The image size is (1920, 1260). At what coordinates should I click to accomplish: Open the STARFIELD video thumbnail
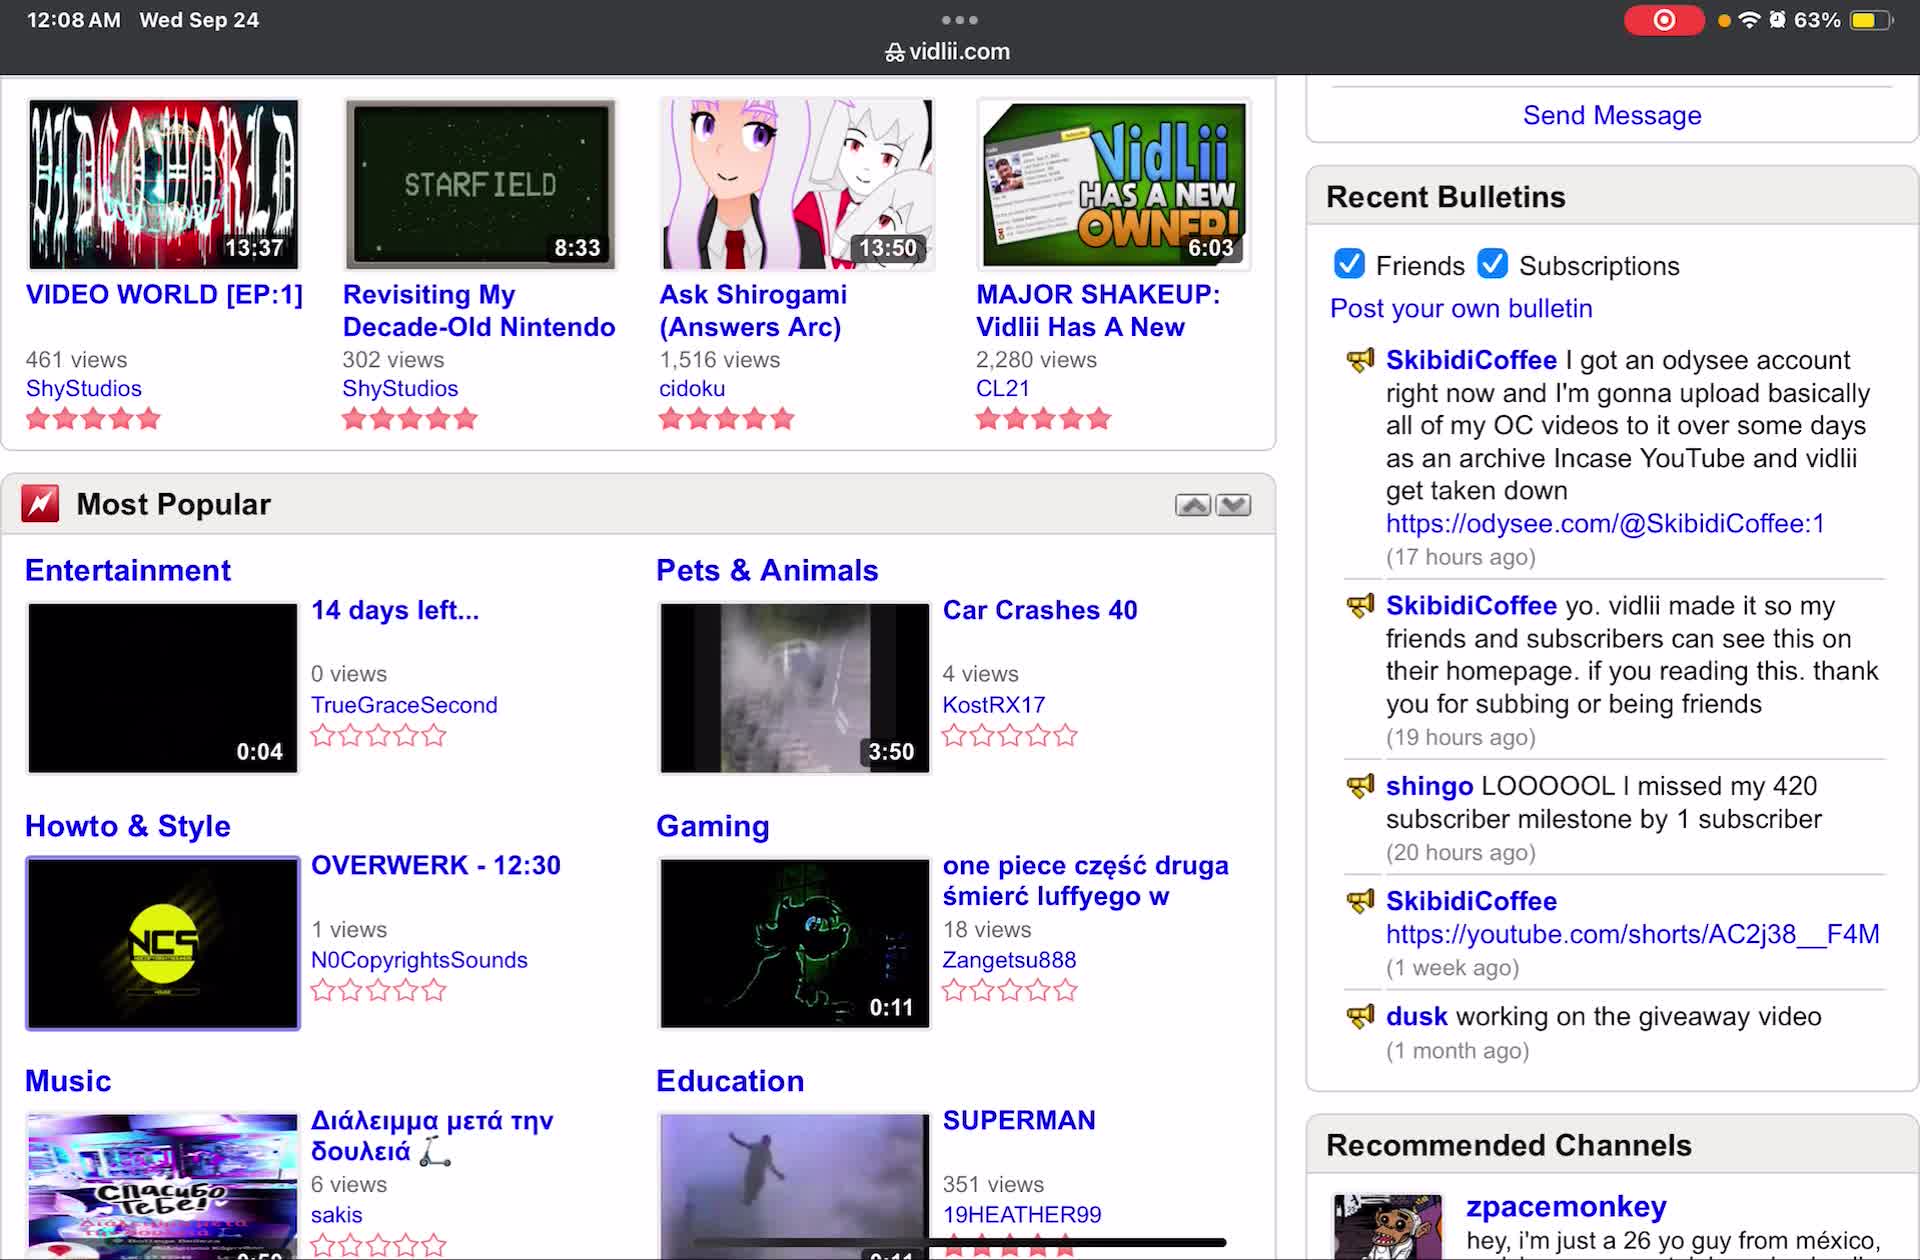[x=479, y=184]
